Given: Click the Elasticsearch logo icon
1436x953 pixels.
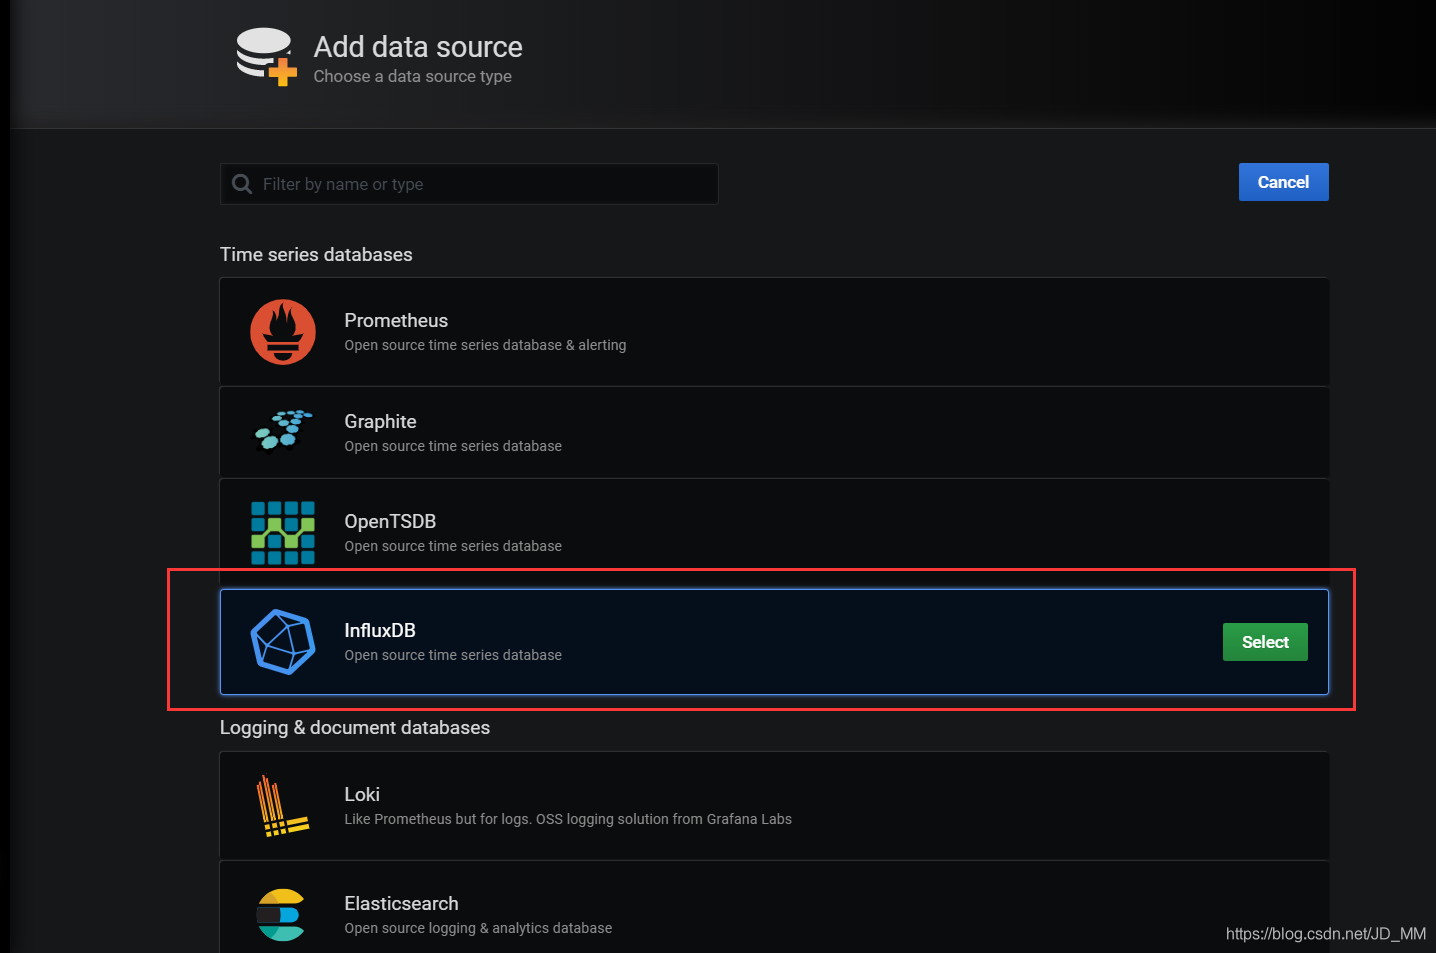Looking at the screenshot, I should 281,915.
